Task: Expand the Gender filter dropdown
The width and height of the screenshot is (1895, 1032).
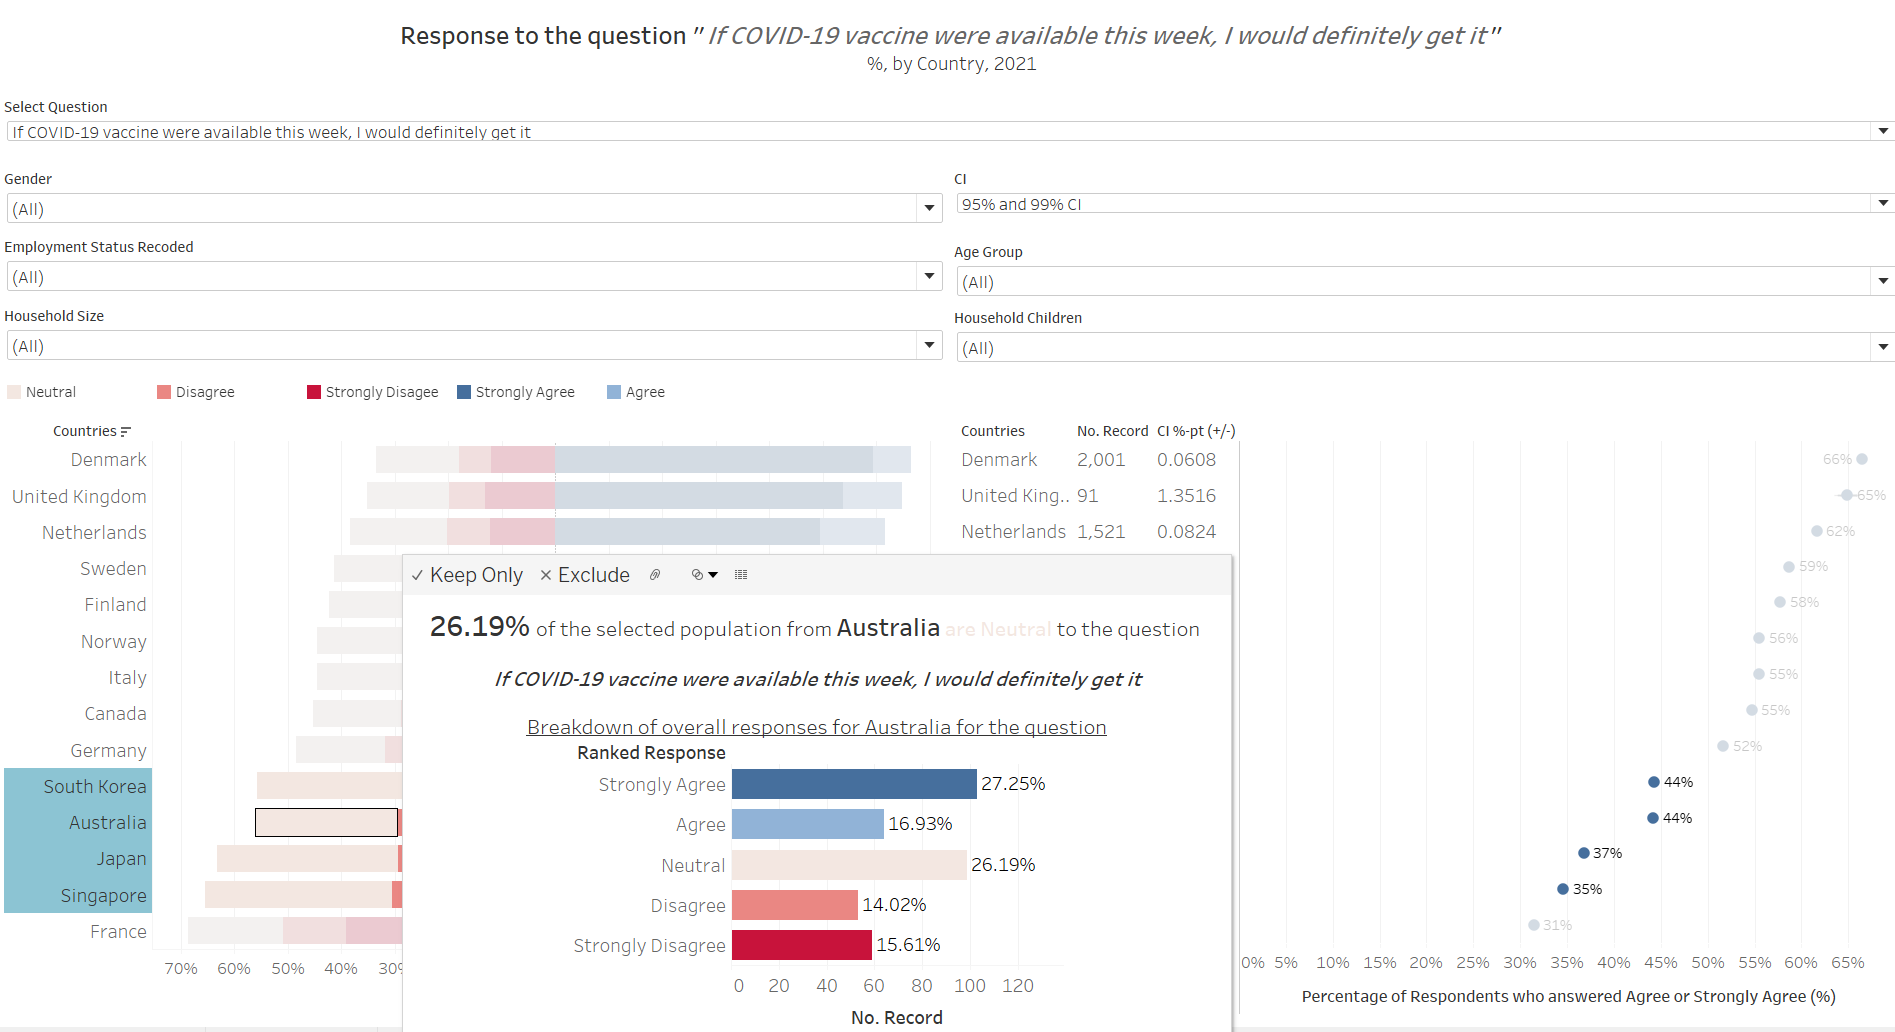Action: click(929, 208)
